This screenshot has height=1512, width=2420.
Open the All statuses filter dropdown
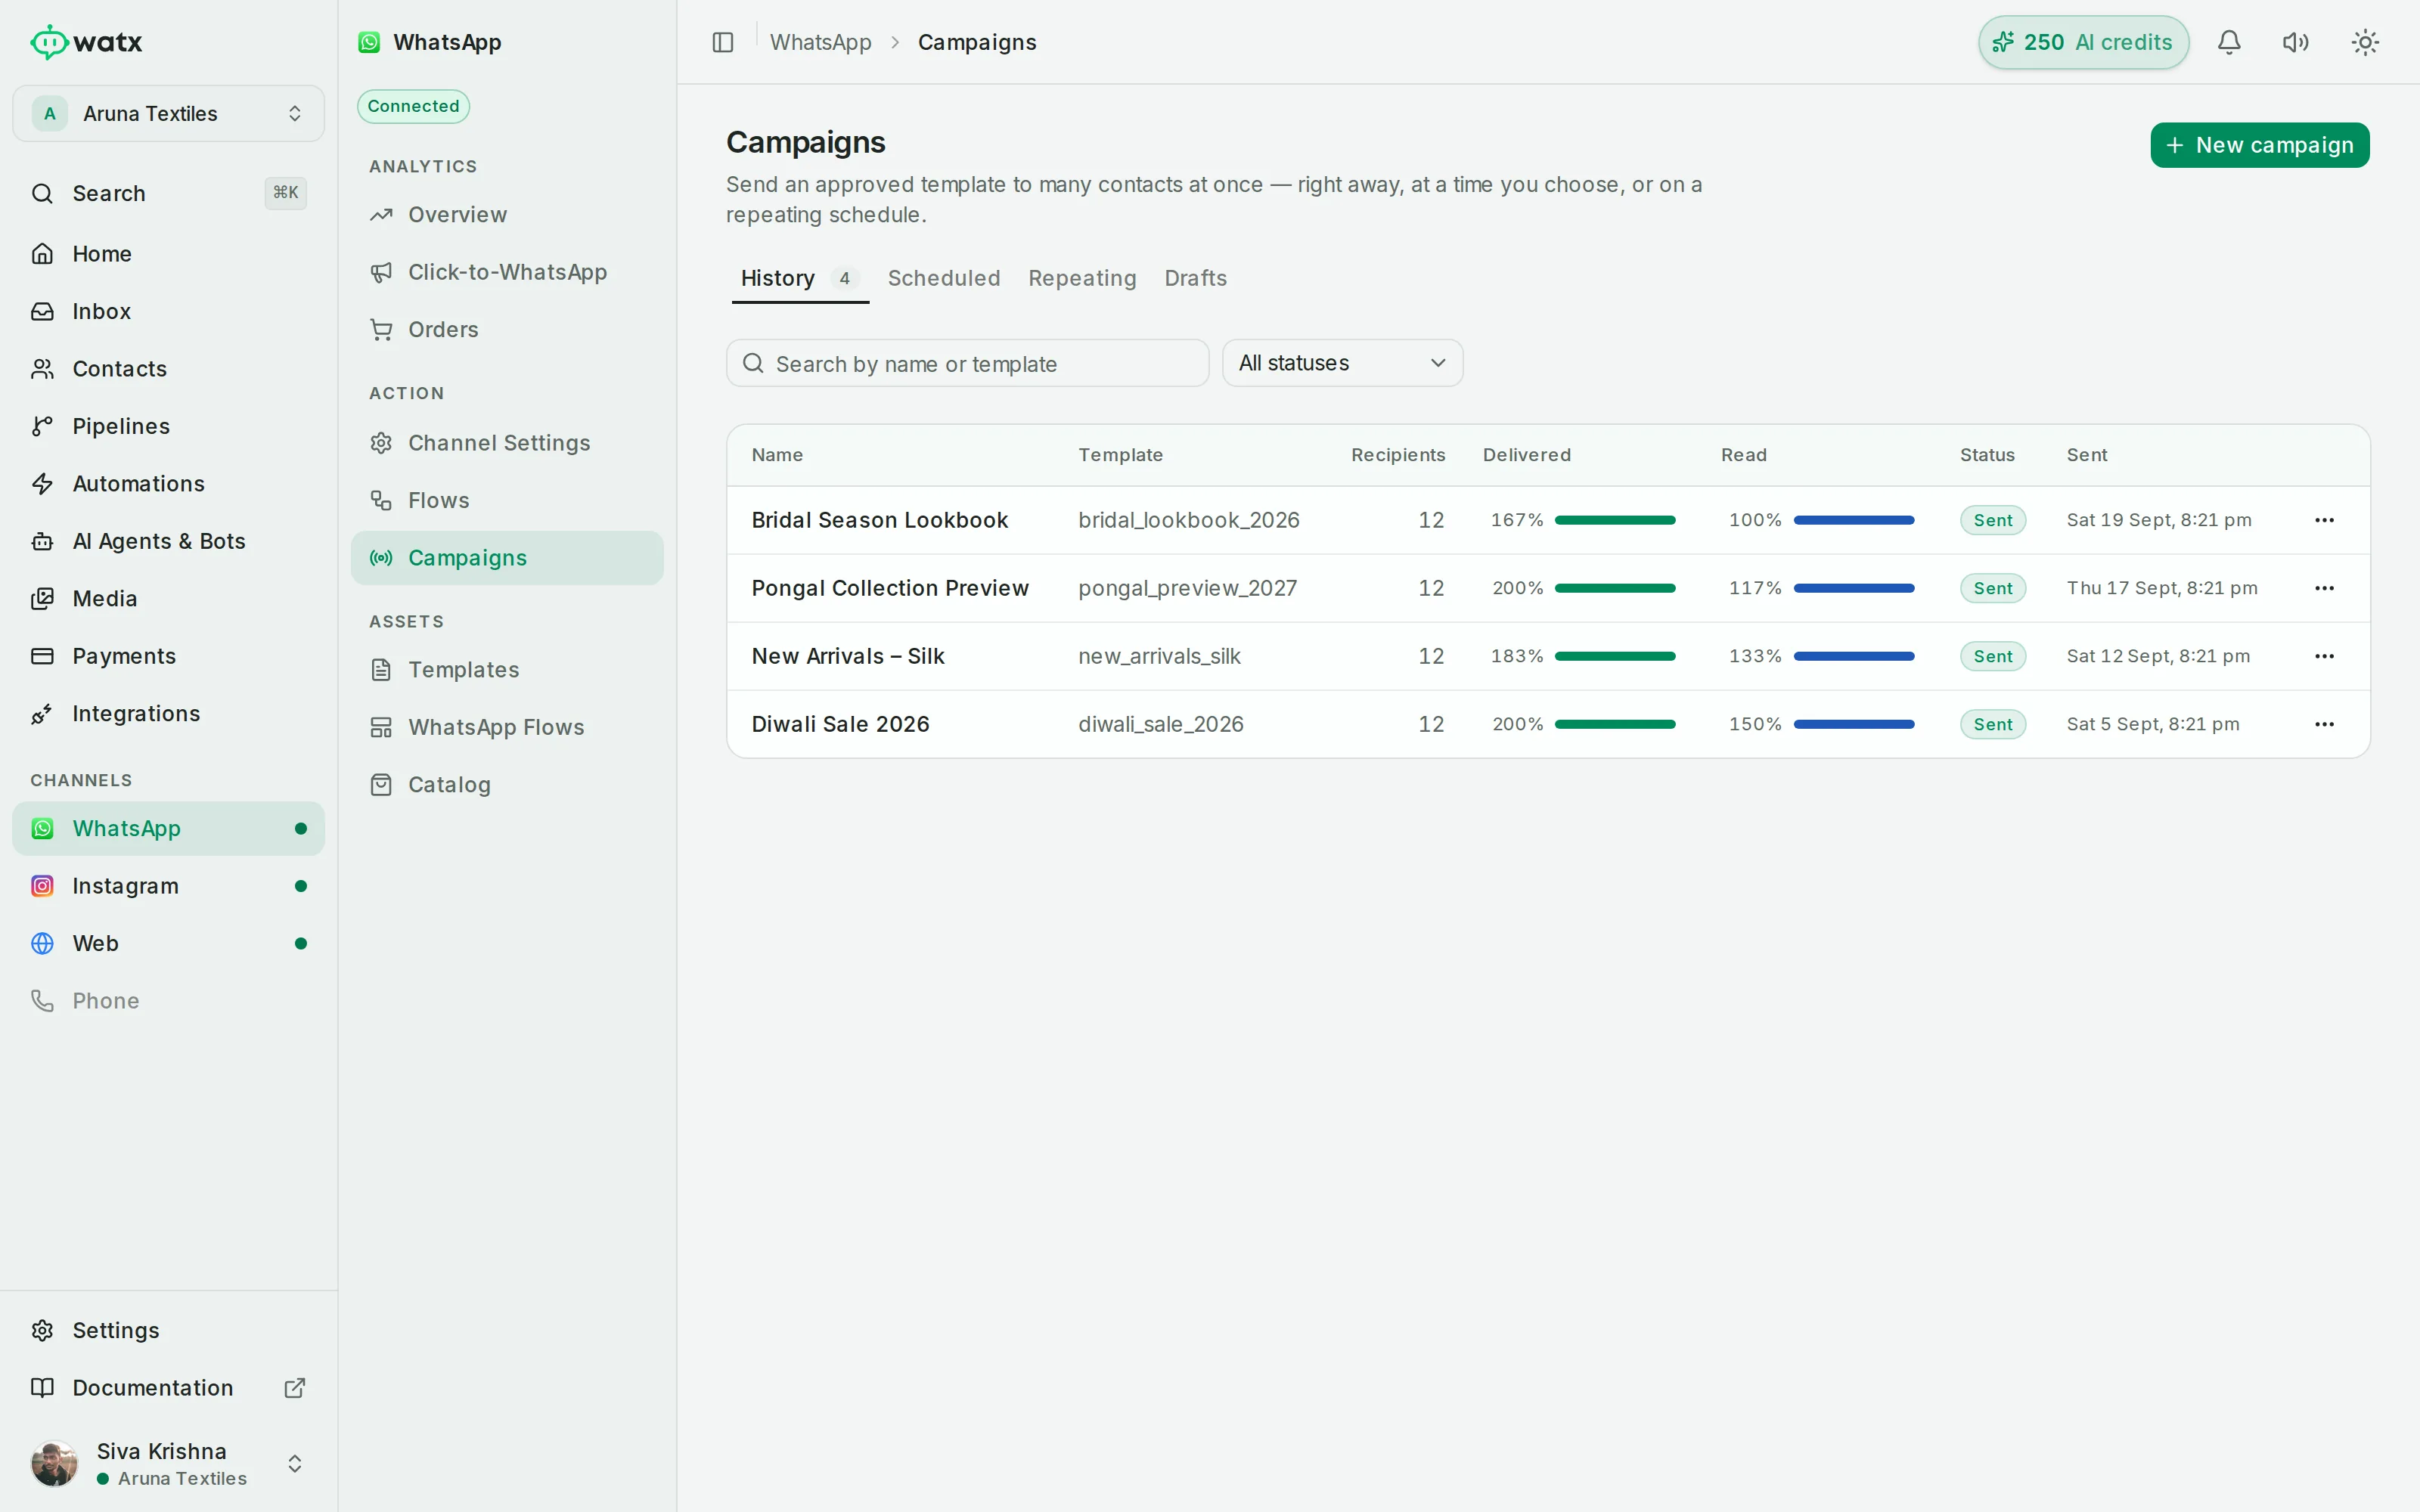1342,363
